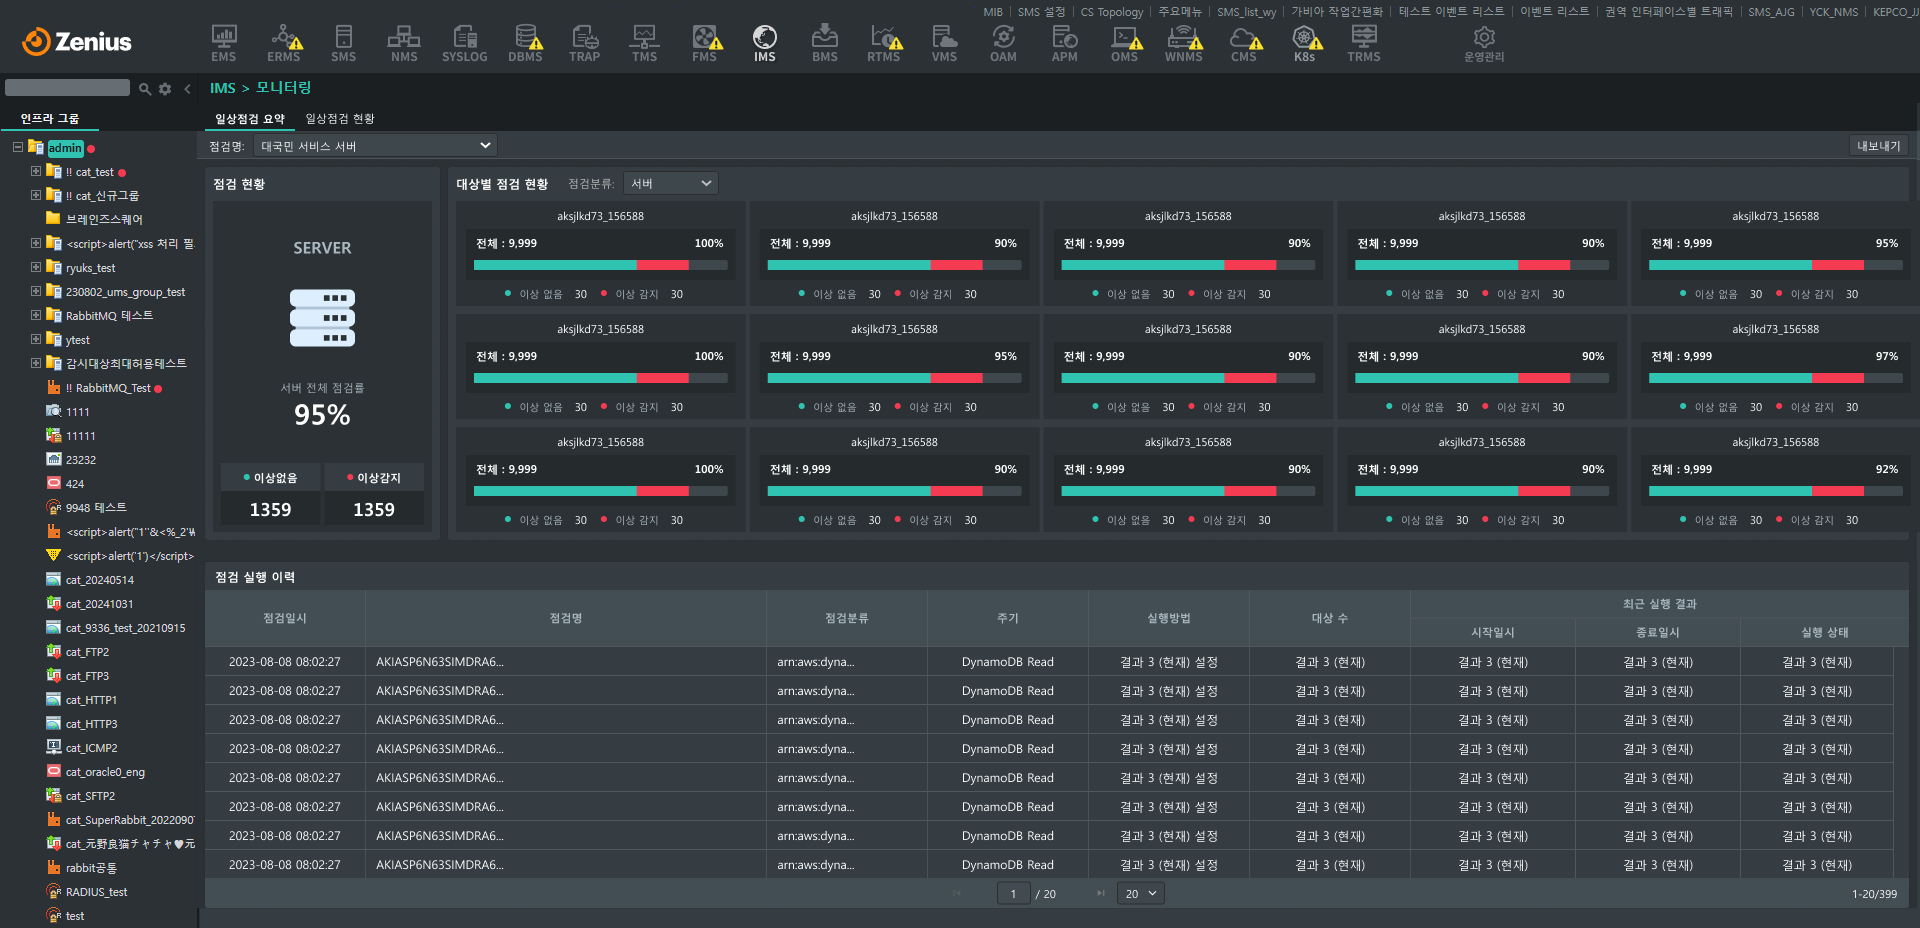Image resolution: width=1920 pixels, height=928 pixels.
Task: Expand the ryuks_test group
Action: pyautogui.click(x=36, y=267)
